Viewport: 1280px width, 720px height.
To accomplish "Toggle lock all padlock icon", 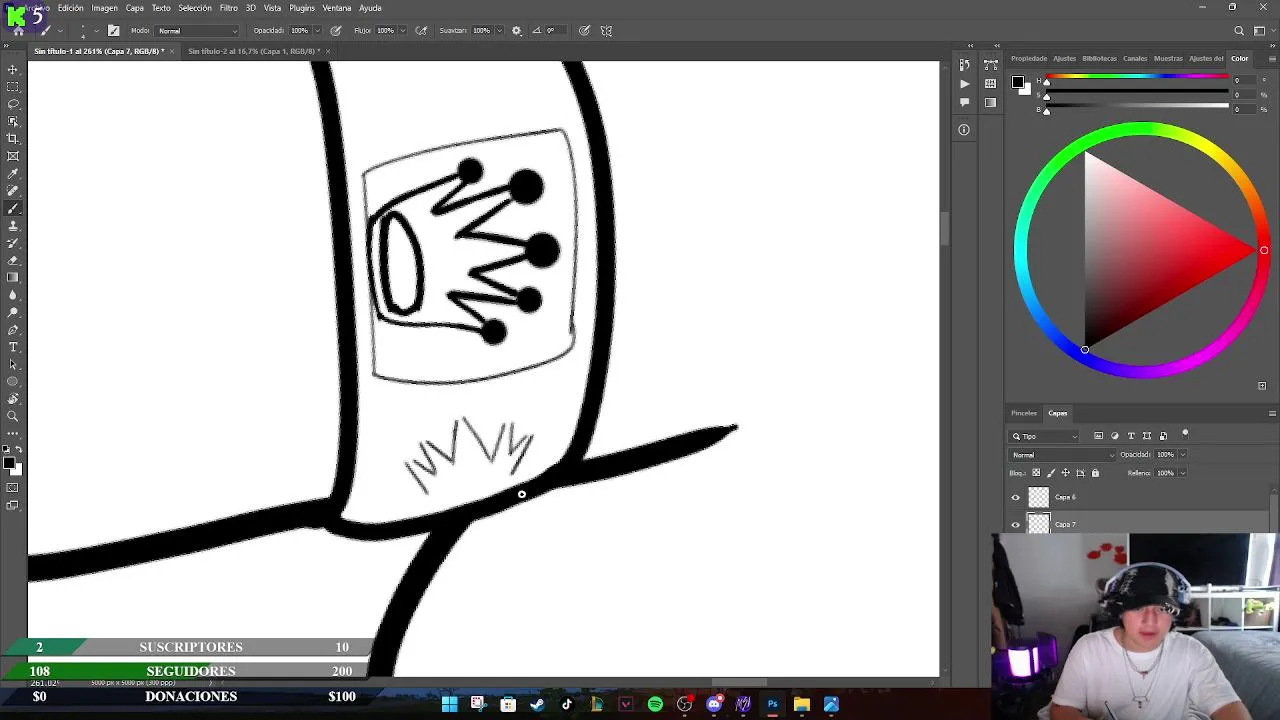I will click(x=1095, y=473).
